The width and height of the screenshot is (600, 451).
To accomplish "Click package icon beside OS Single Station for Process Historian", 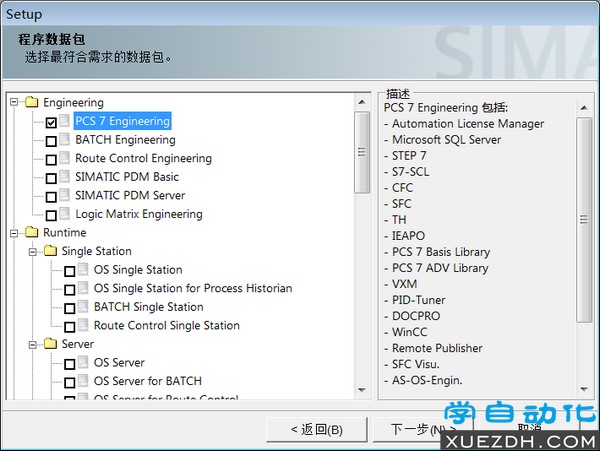I will tap(83, 287).
